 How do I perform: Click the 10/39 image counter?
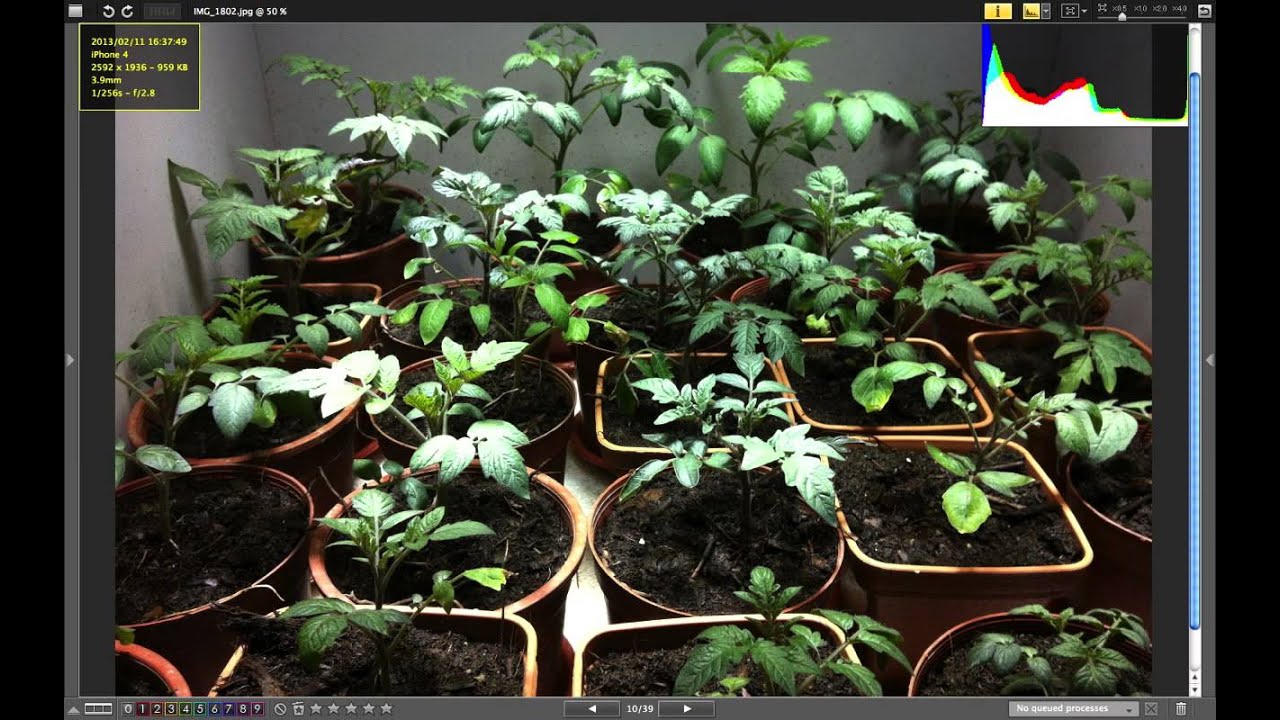[x=640, y=709]
